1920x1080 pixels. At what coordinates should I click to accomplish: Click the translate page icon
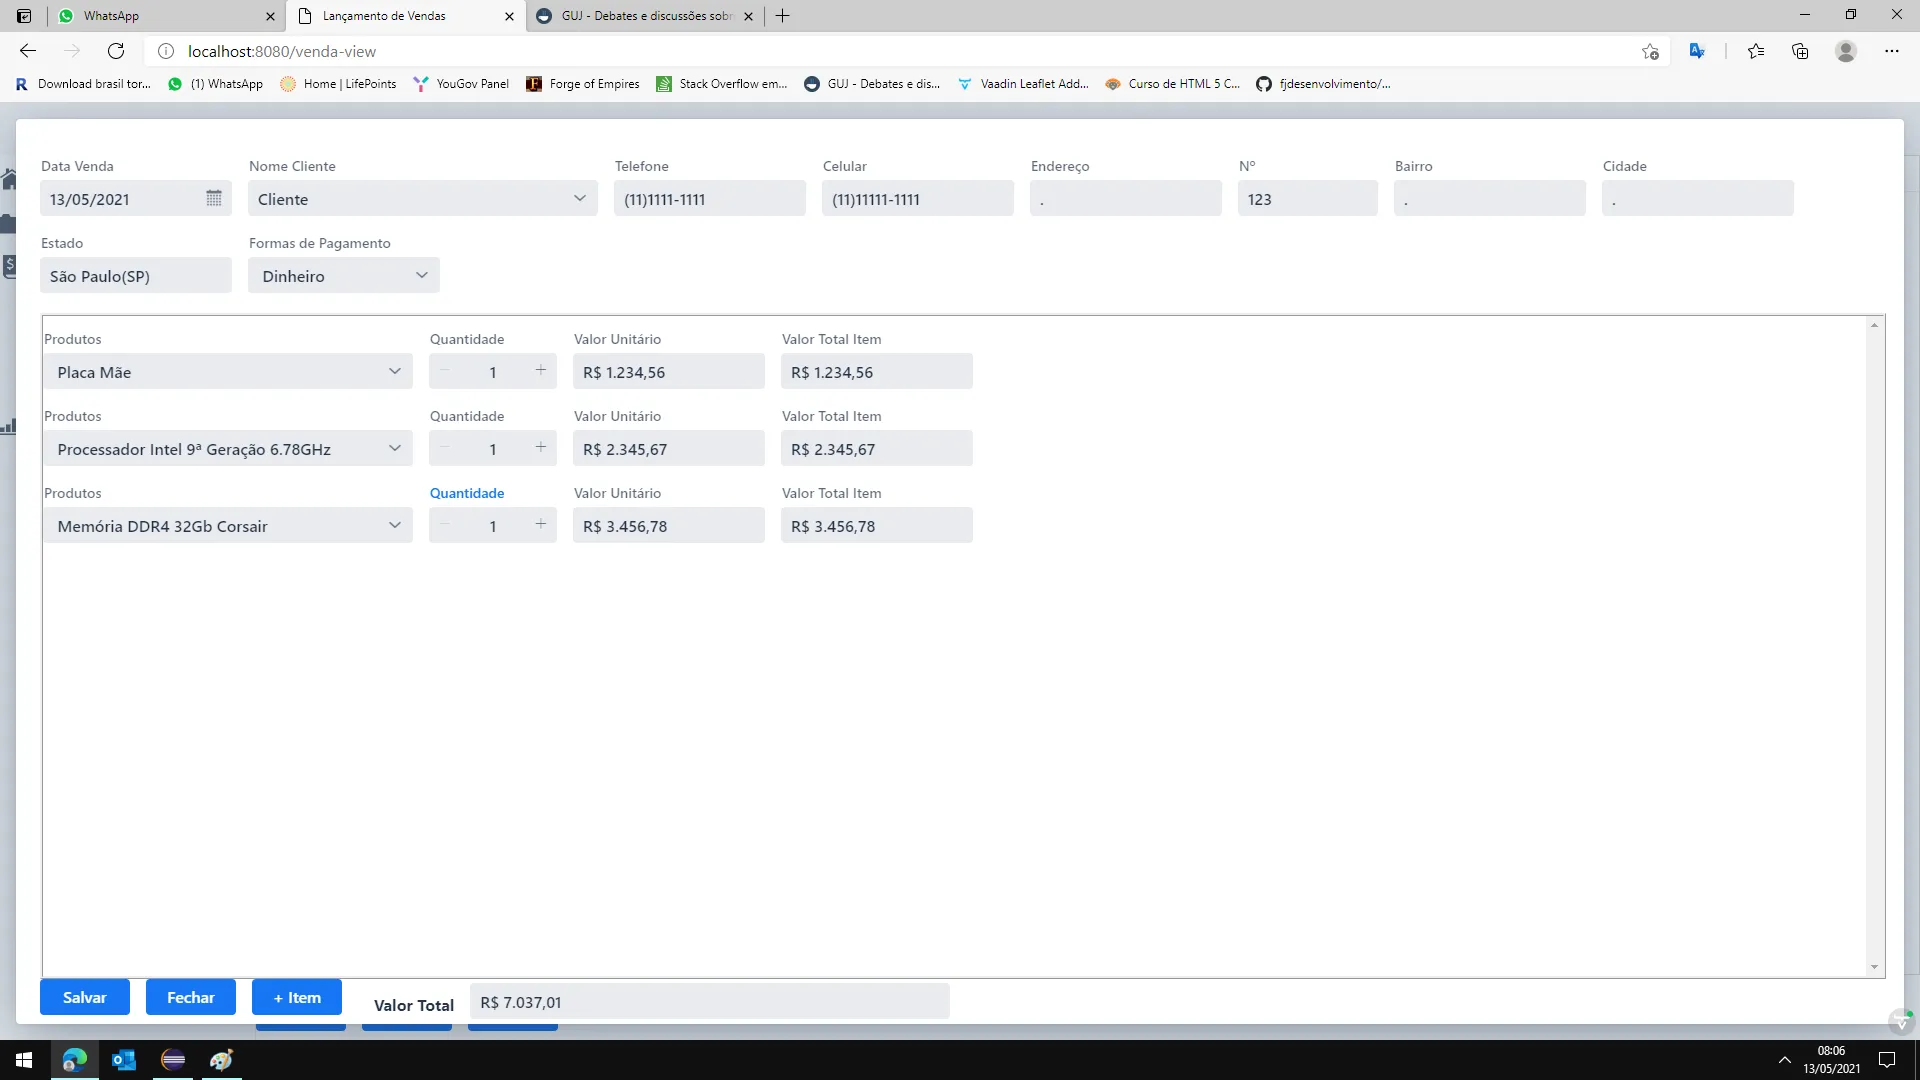pos(1697,51)
